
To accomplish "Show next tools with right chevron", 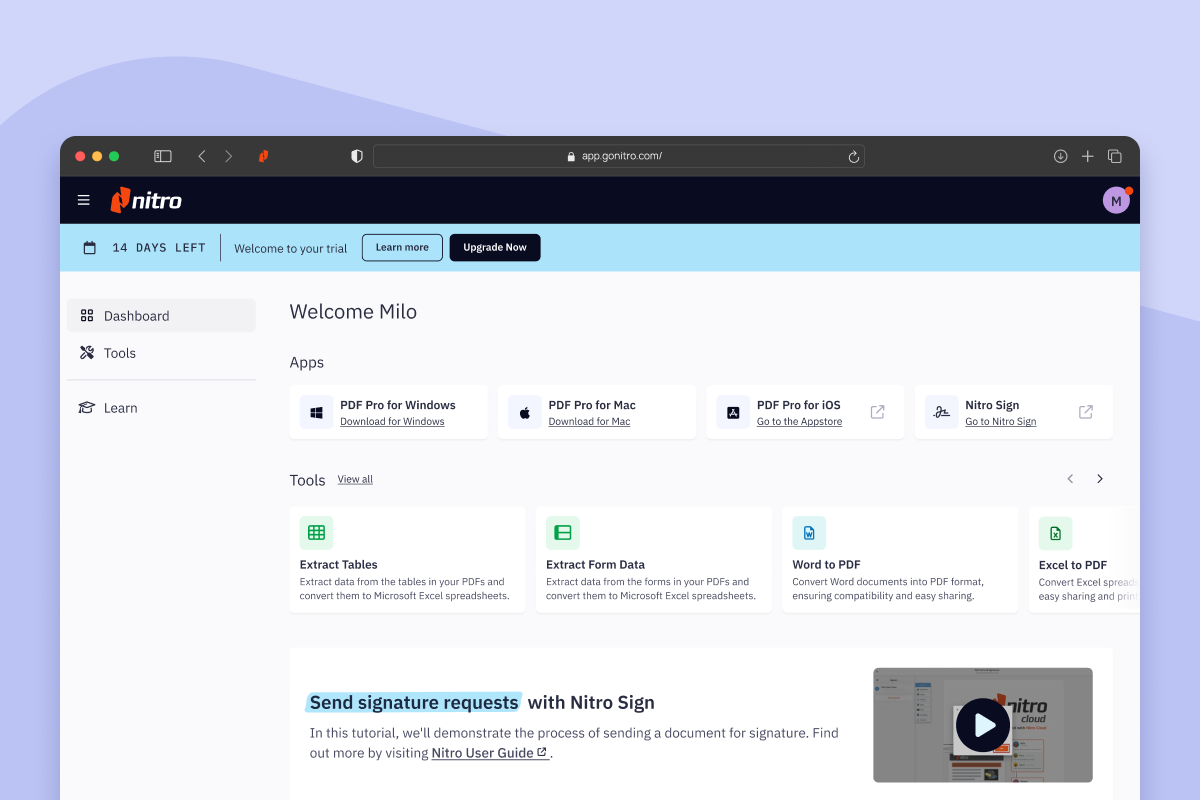I will click(x=1100, y=479).
